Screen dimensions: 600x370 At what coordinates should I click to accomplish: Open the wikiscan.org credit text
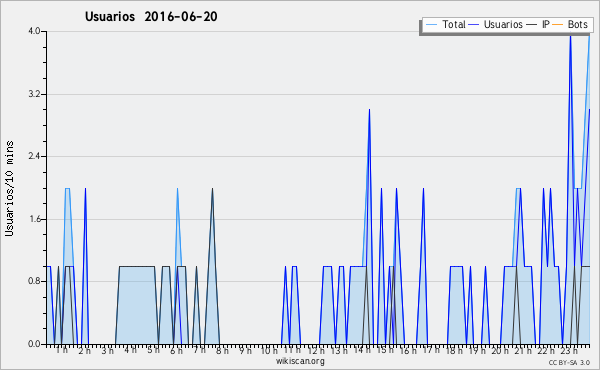coord(300,361)
